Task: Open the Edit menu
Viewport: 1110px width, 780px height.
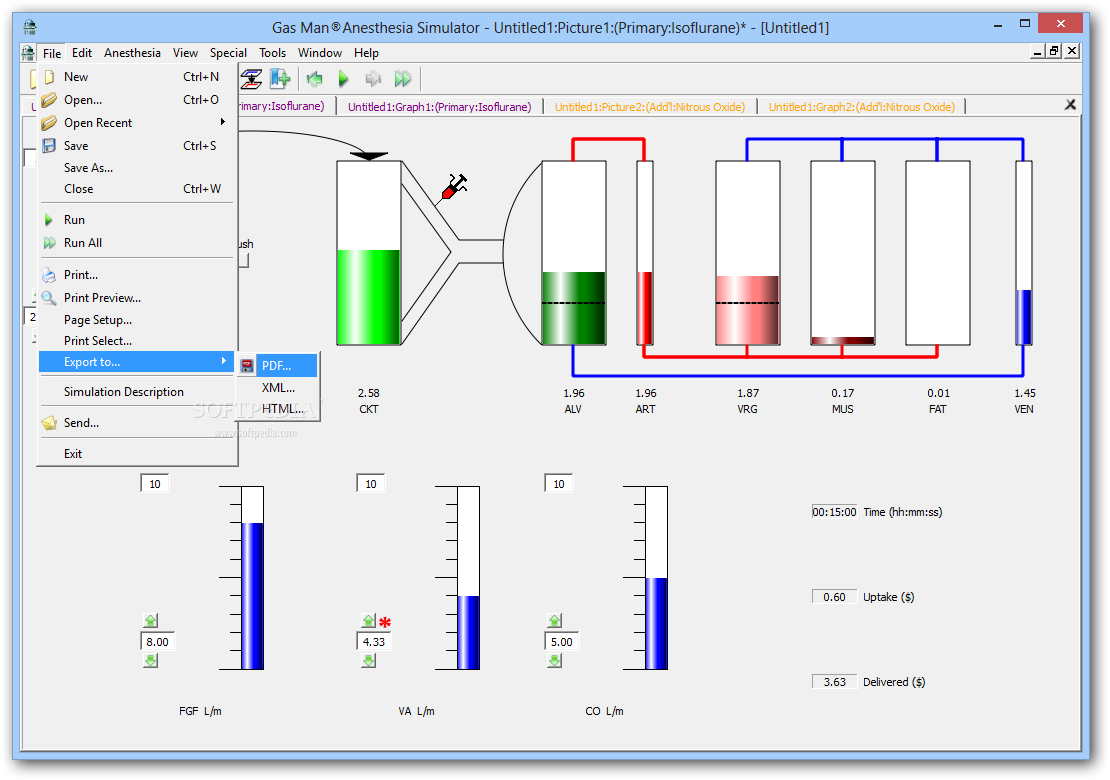Action: point(81,52)
